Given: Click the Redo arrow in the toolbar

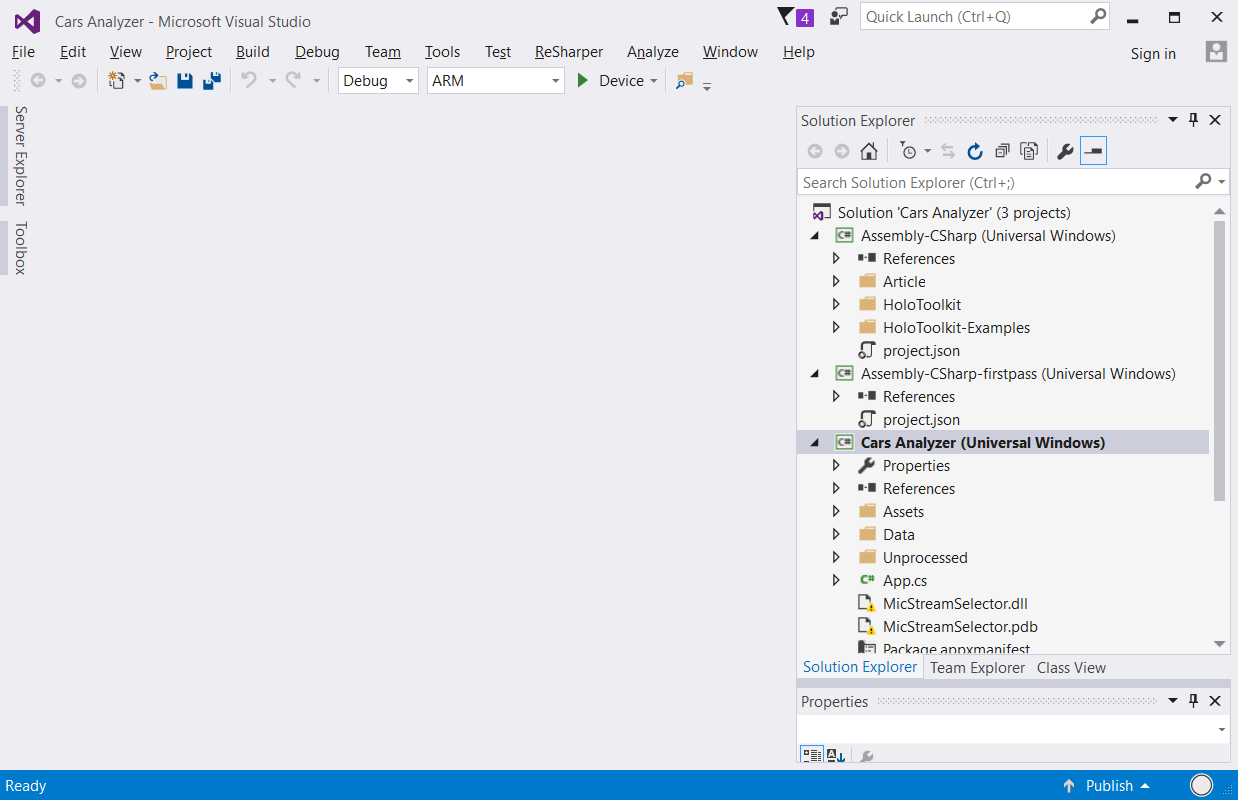Looking at the screenshot, I should click(x=293, y=80).
